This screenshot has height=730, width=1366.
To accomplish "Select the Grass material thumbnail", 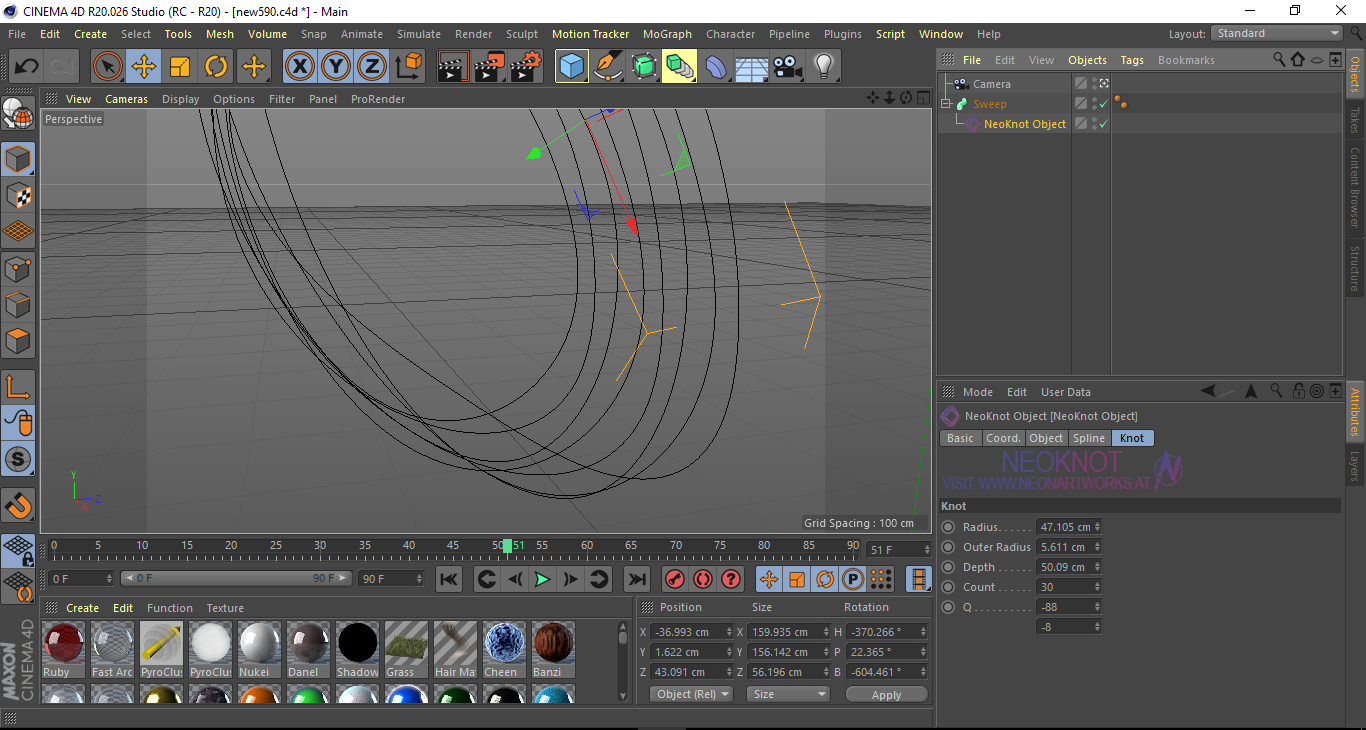I will pos(406,650).
